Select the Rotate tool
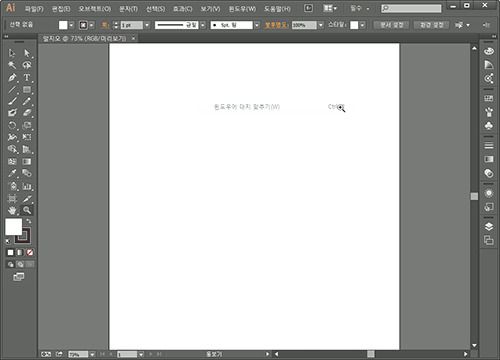Screen dimensions: 500x360 click(x=12, y=125)
